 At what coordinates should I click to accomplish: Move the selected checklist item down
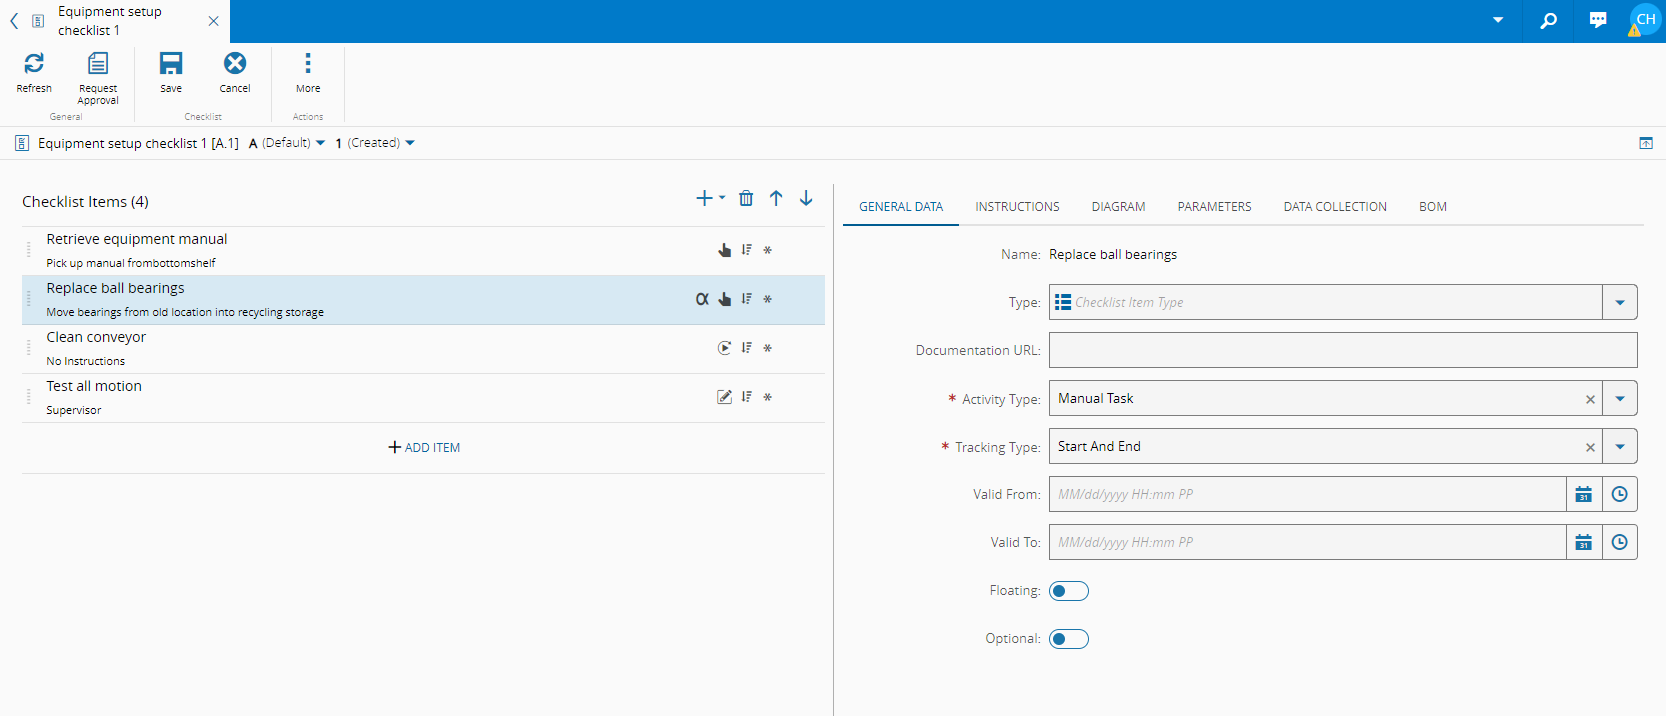coord(806,198)
